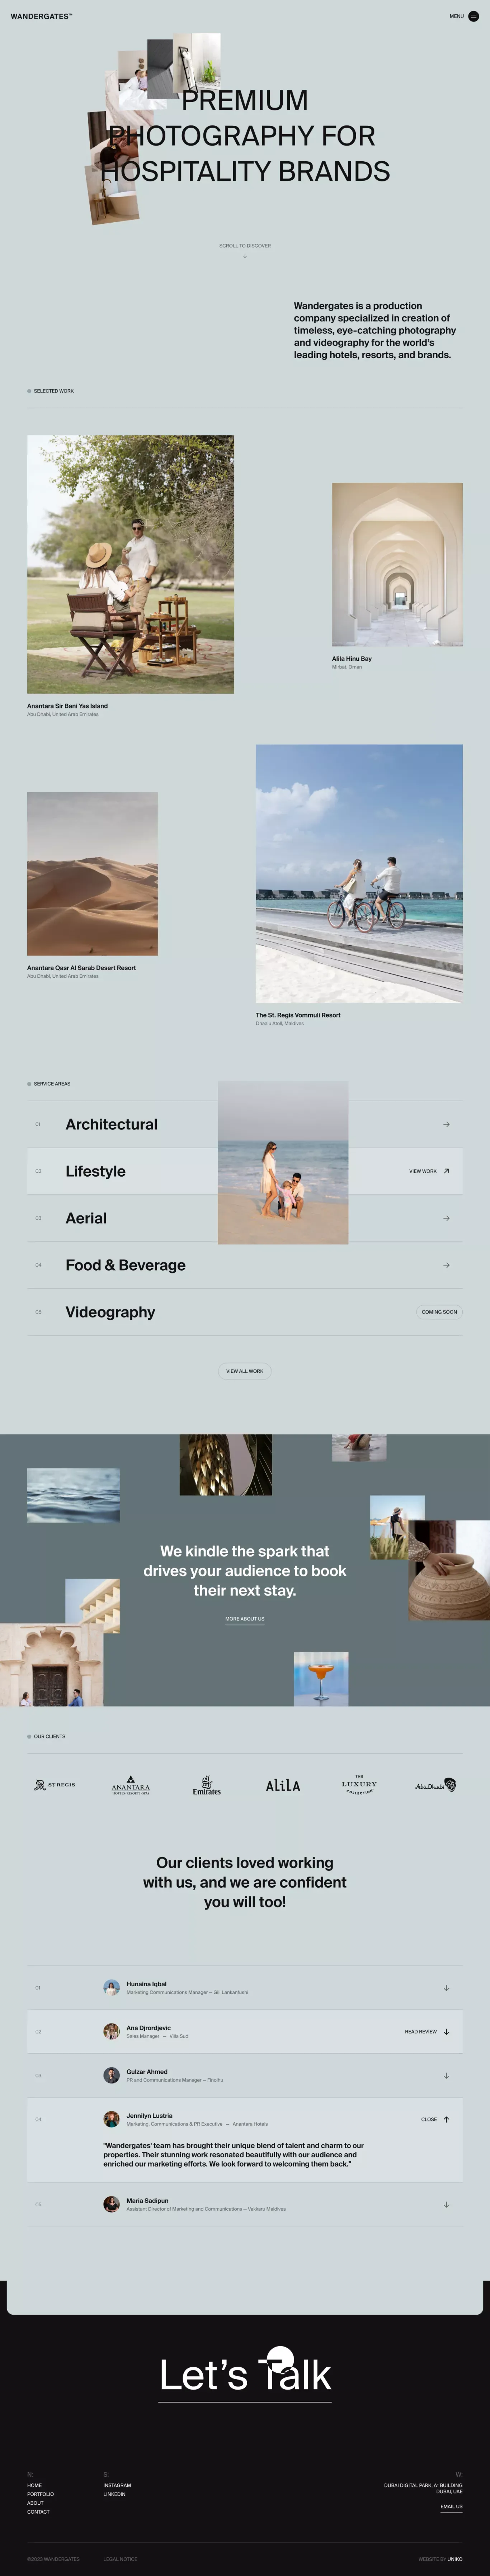The height and width of the screenshot is (2576, 490).
Task: Go to Portfolio in footer
Action: pyautogui.click(x=40, y=2494)
